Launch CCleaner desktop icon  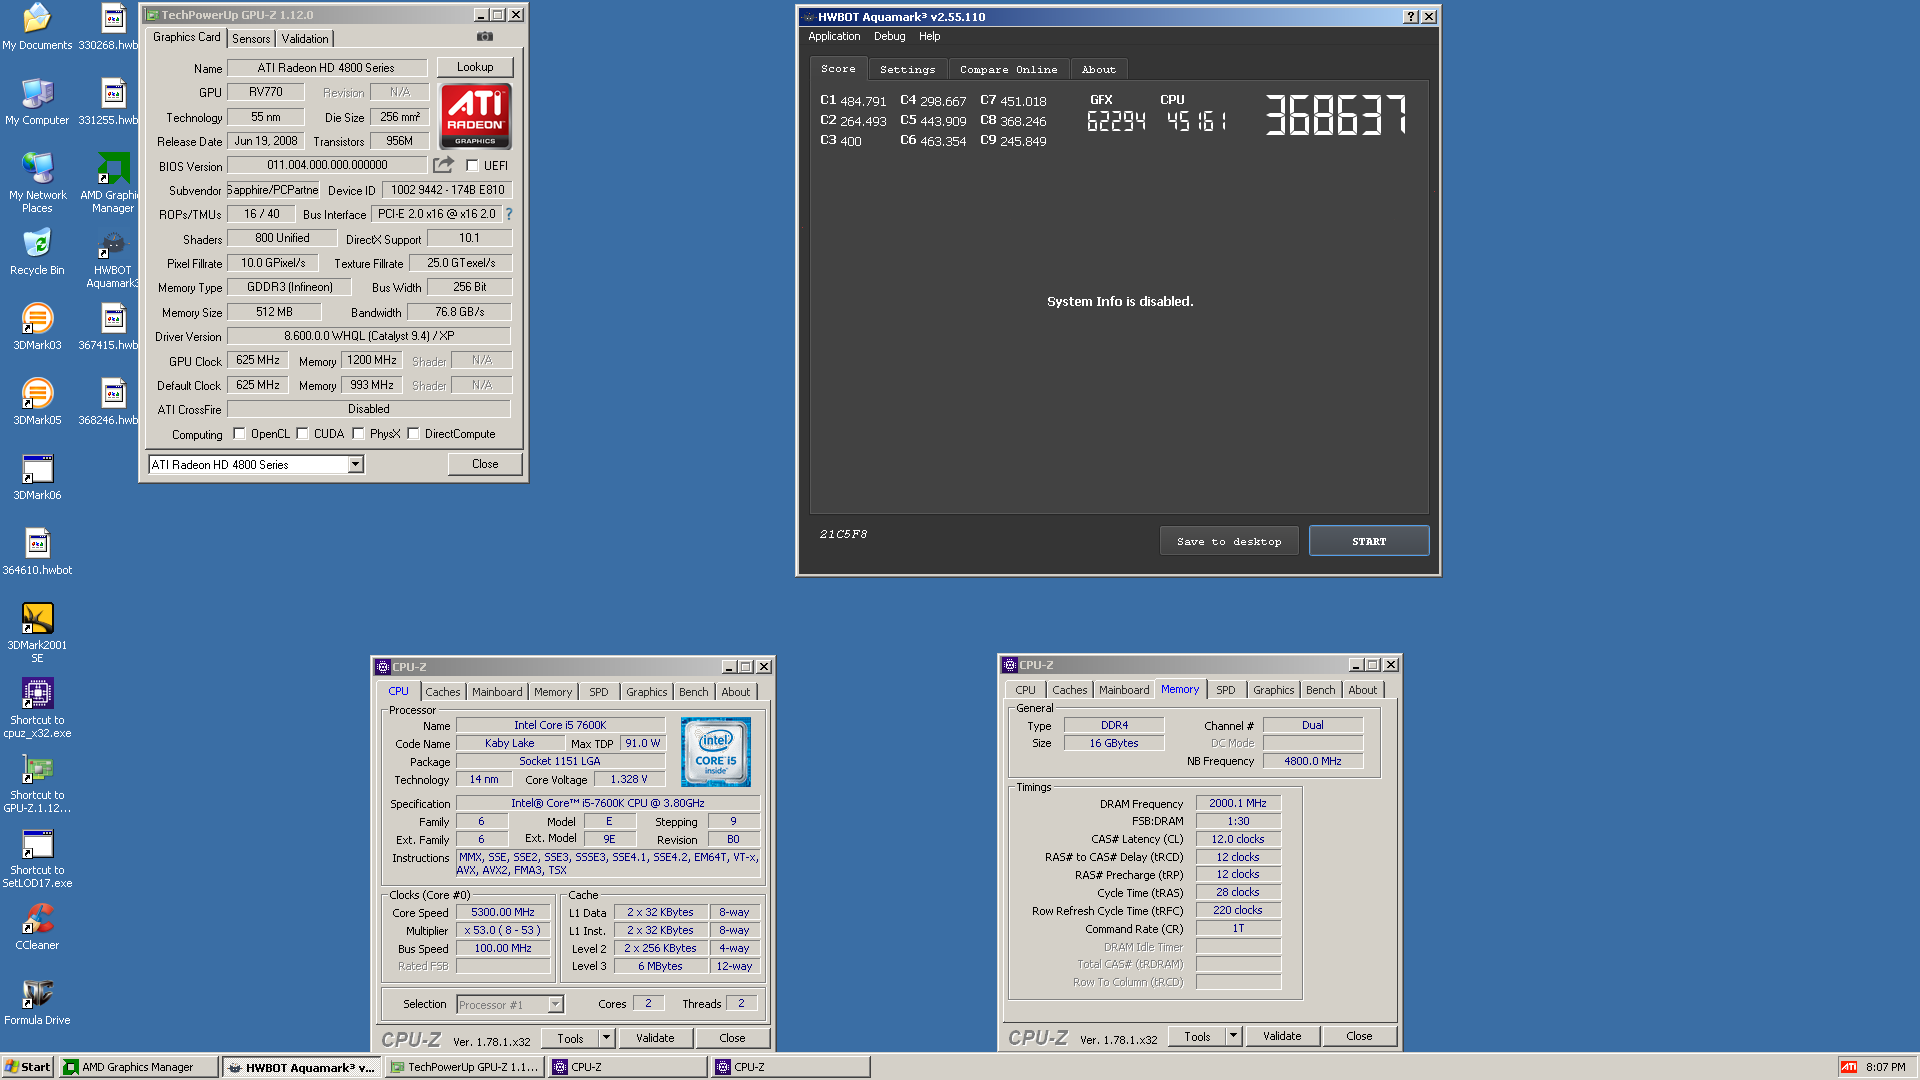point(37,927)
